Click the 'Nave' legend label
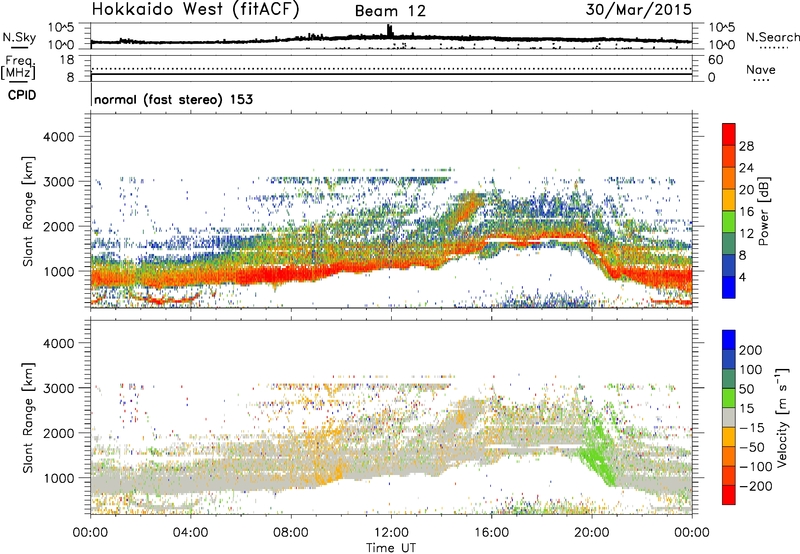Screen dimensions: 800x554 coord(761,69)
